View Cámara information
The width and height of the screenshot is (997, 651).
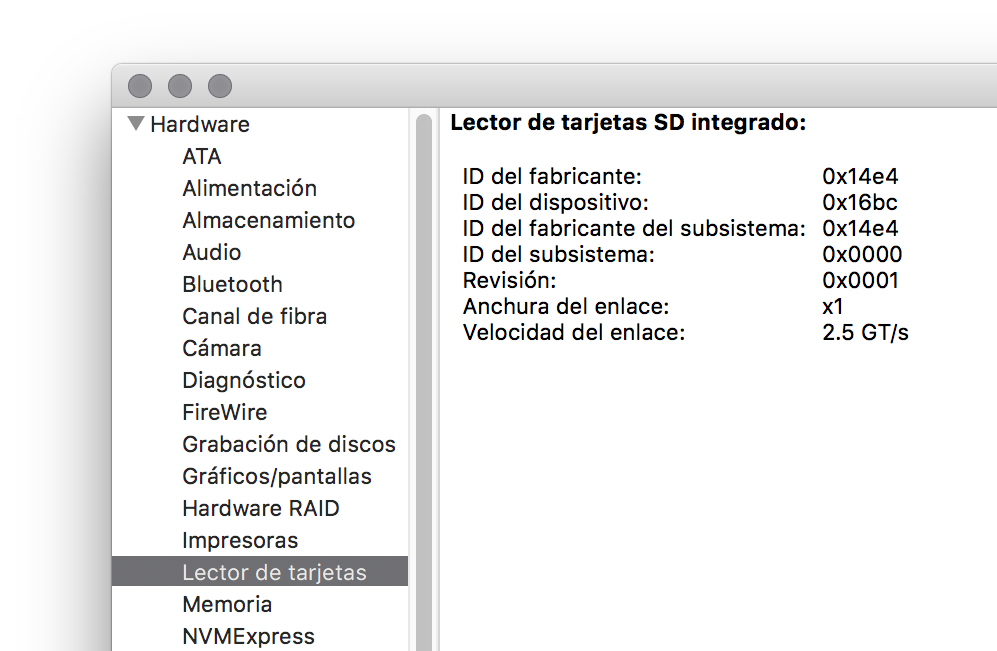pyautogui.click(x=222, y=349)
